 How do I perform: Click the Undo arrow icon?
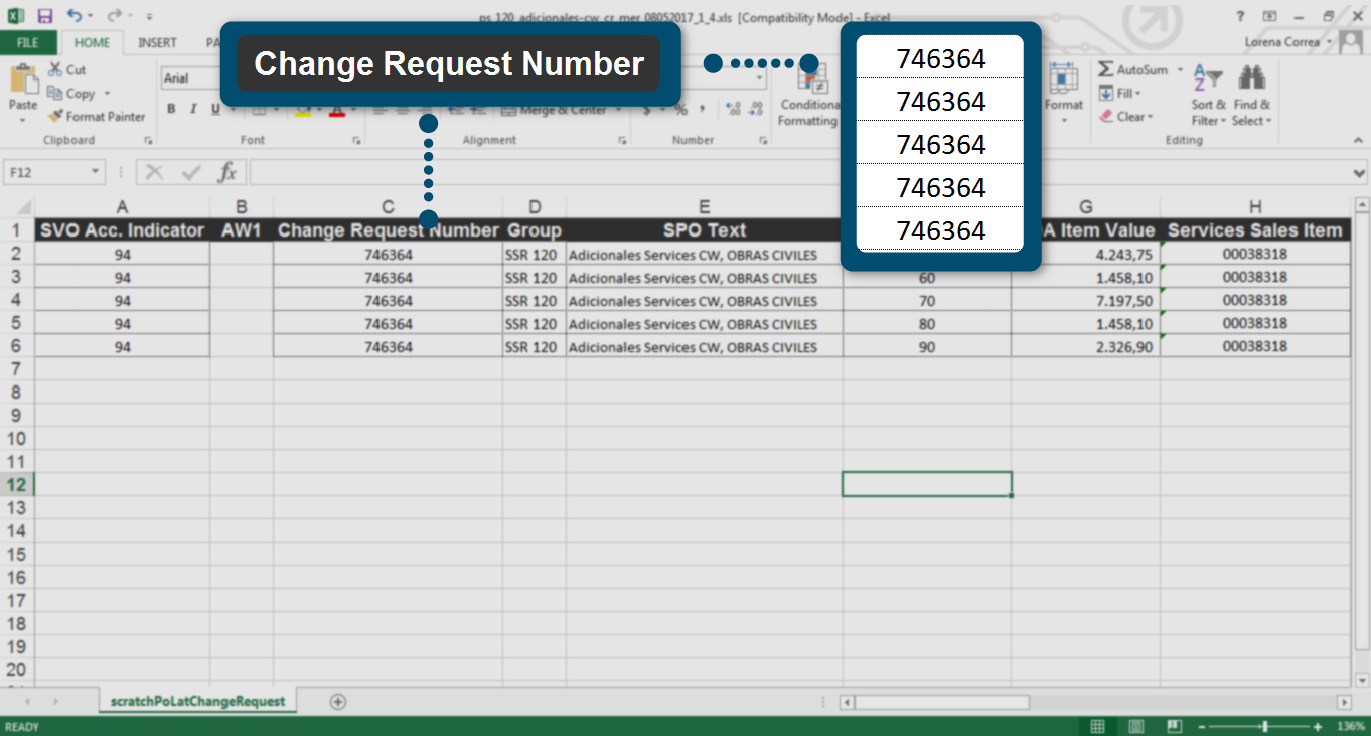click(x=74, y=16)
